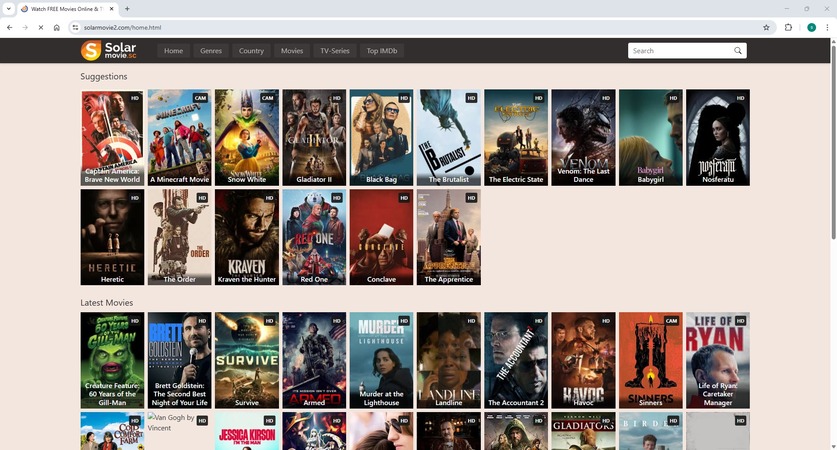Open the Red One poster

coord(314,237)
